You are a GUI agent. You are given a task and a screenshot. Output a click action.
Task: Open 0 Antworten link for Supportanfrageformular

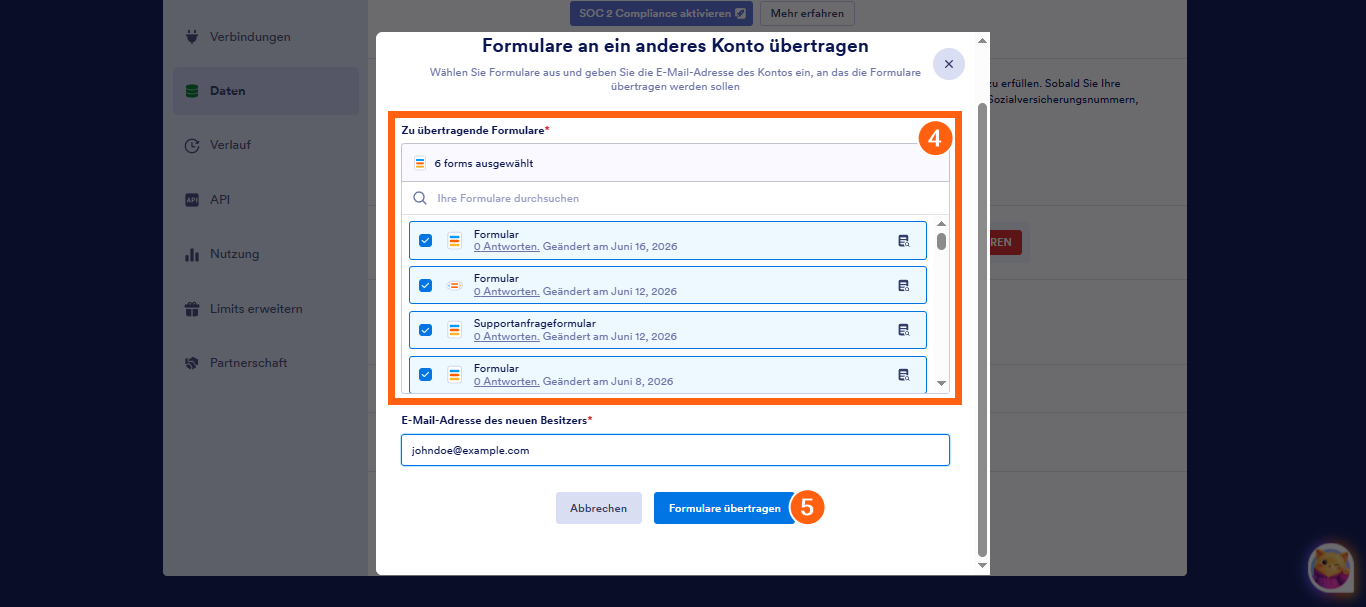(x=507, y=337)
